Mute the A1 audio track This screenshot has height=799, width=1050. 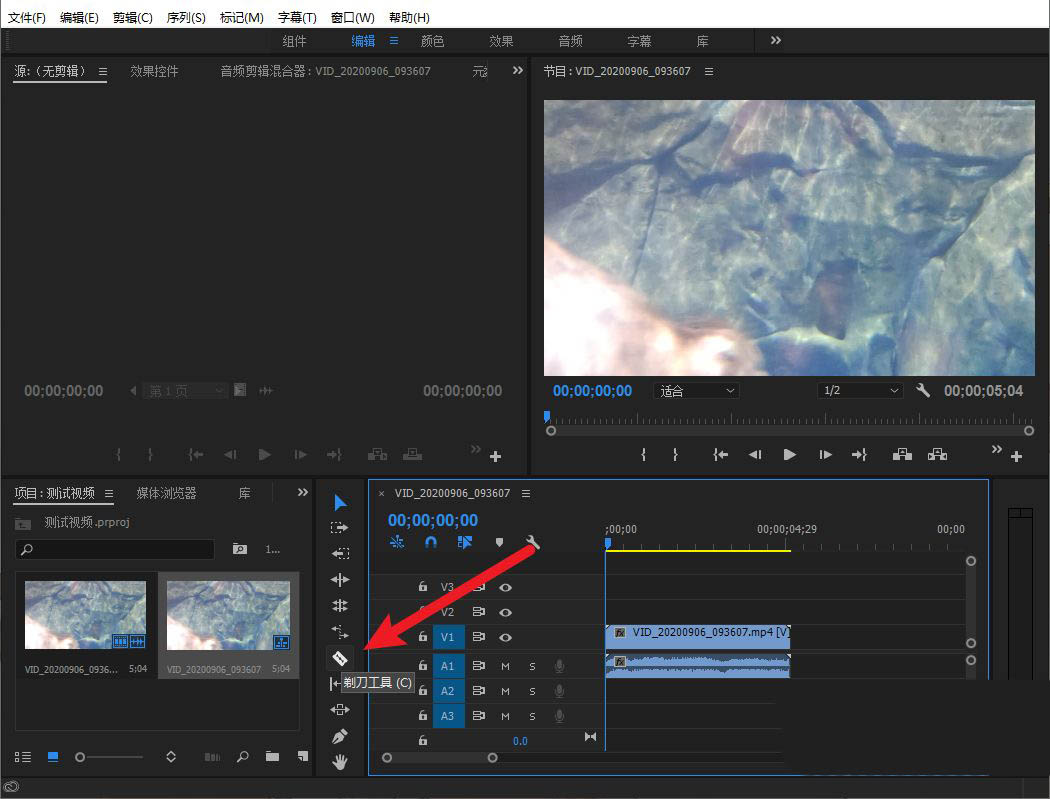click(x=505, y=665)
